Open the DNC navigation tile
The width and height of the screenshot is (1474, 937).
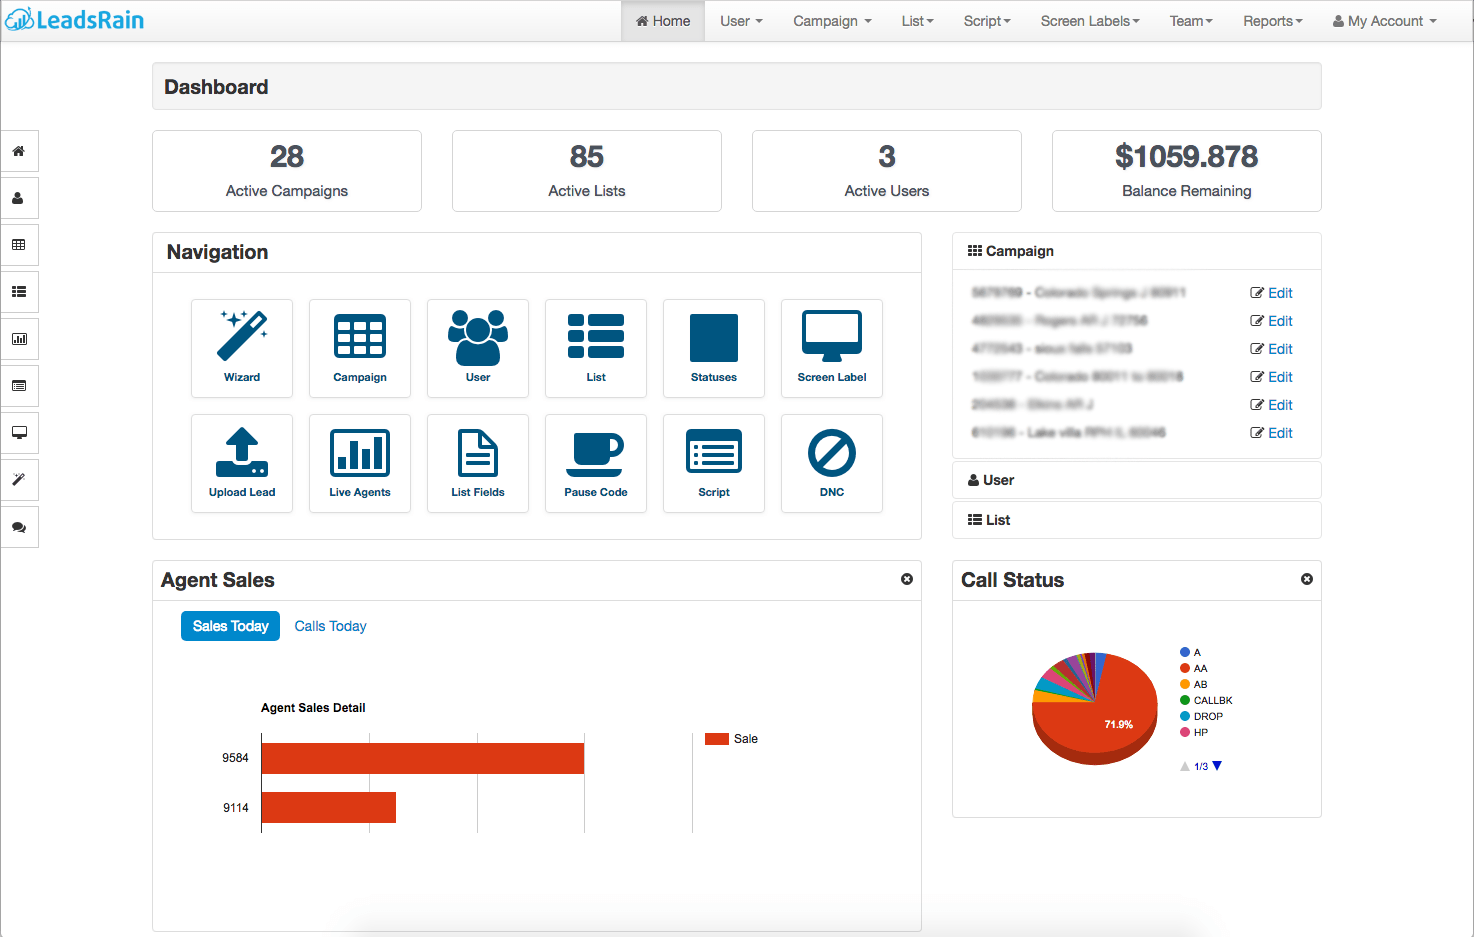click(x=832, y=463)
